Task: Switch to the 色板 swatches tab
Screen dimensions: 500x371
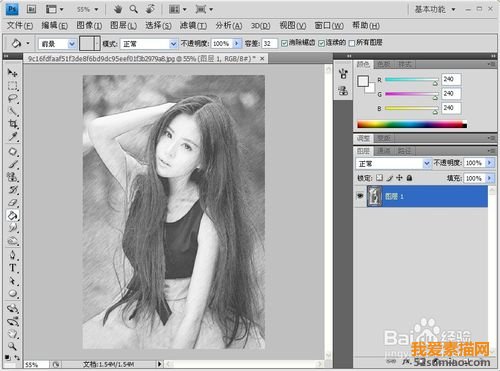Action: click(x=383, y=64)
